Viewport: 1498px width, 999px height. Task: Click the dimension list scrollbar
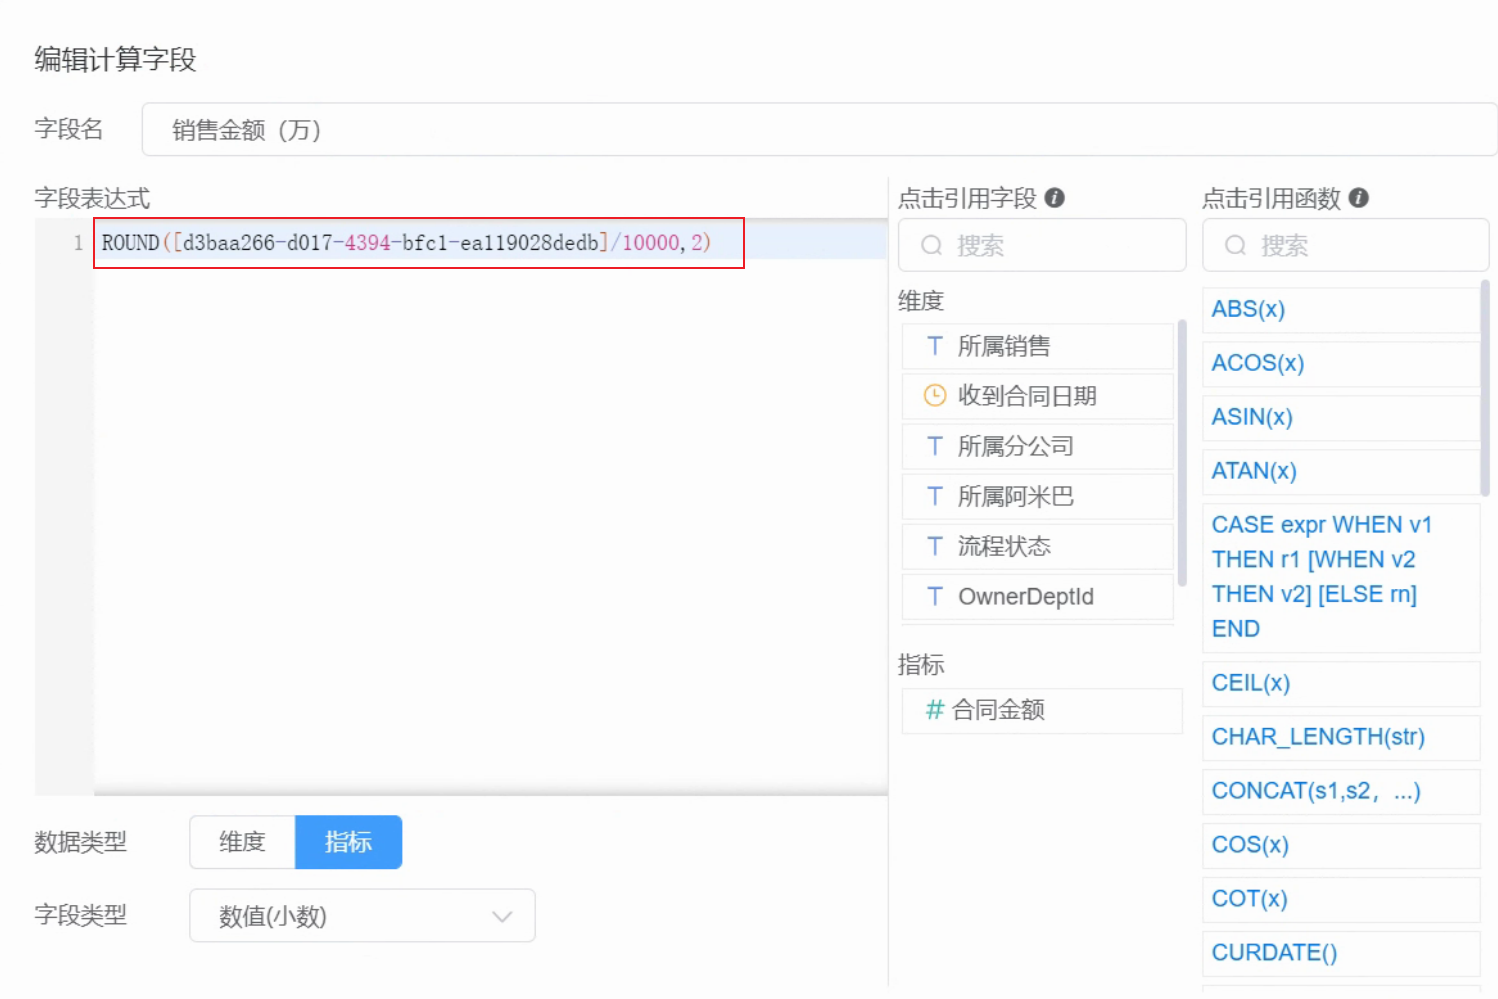pos(1182,453)
